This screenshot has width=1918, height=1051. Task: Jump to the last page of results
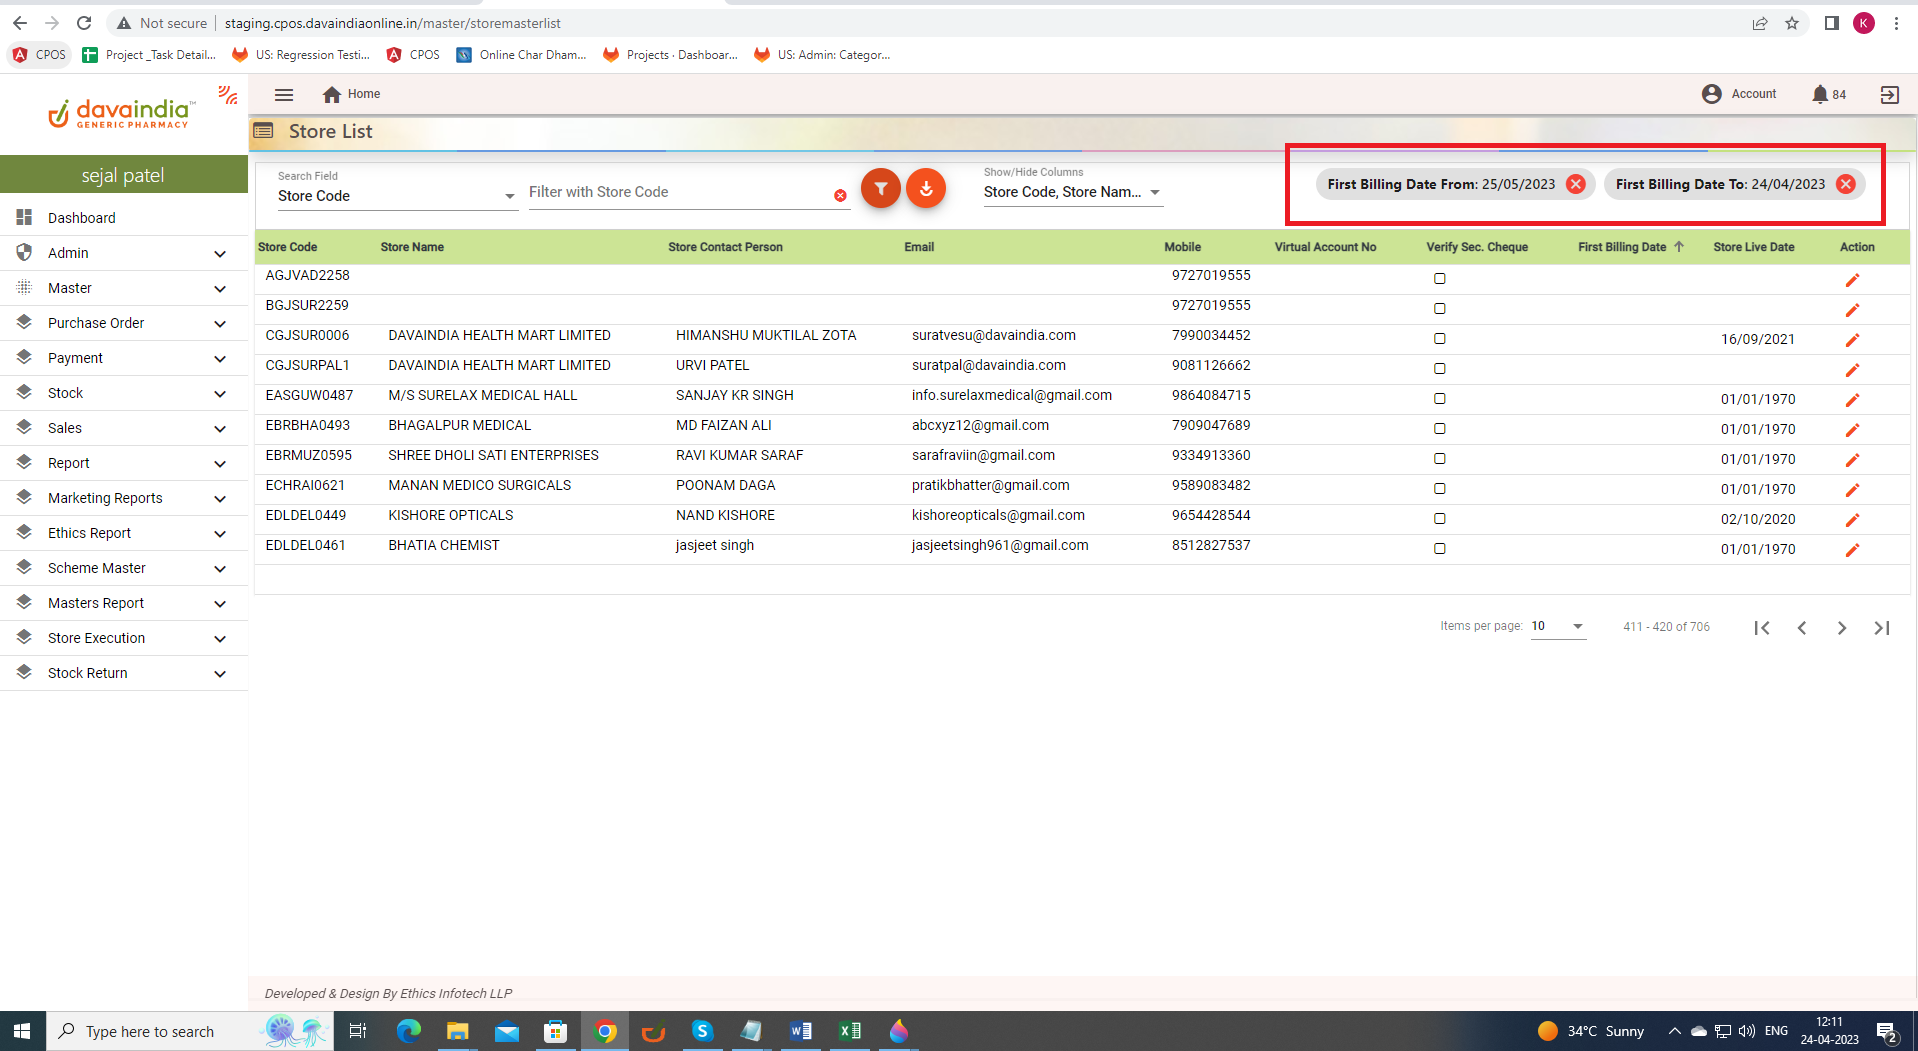pos(1881,628)
